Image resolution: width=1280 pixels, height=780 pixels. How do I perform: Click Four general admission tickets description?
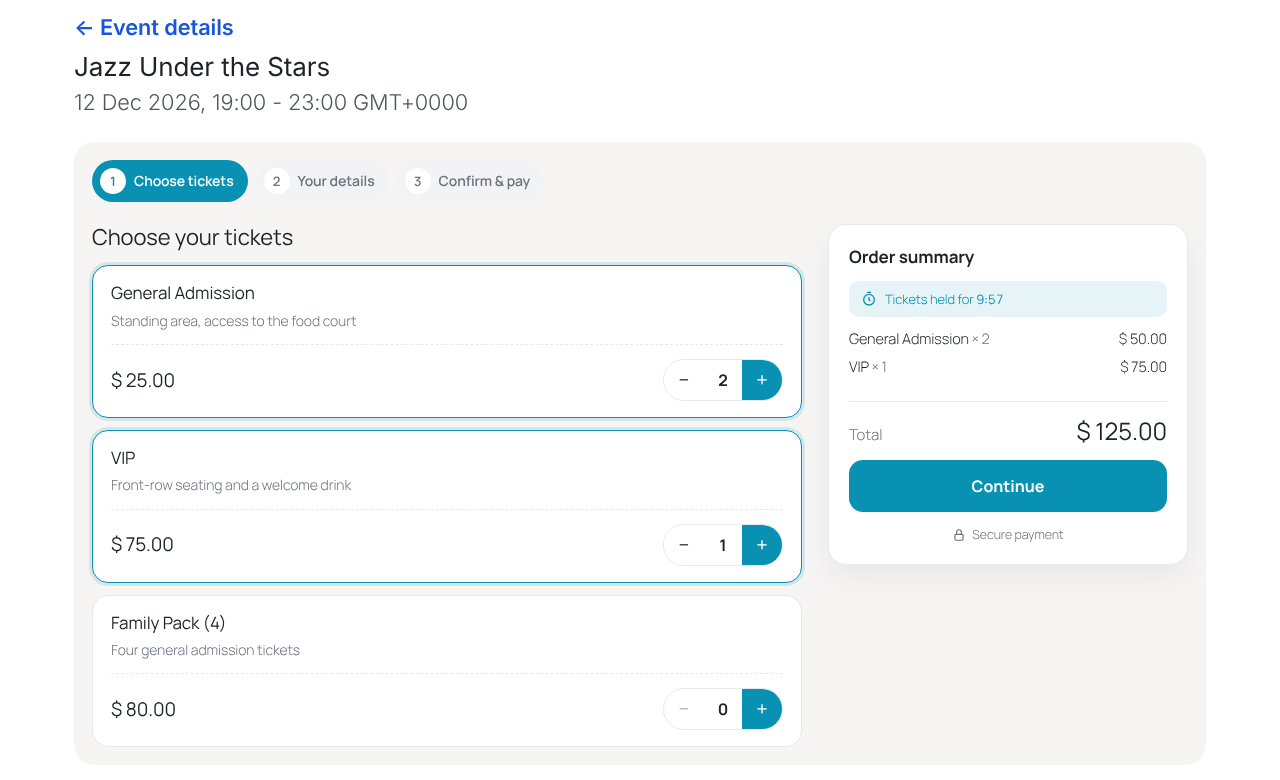click(x=205, y=650)
